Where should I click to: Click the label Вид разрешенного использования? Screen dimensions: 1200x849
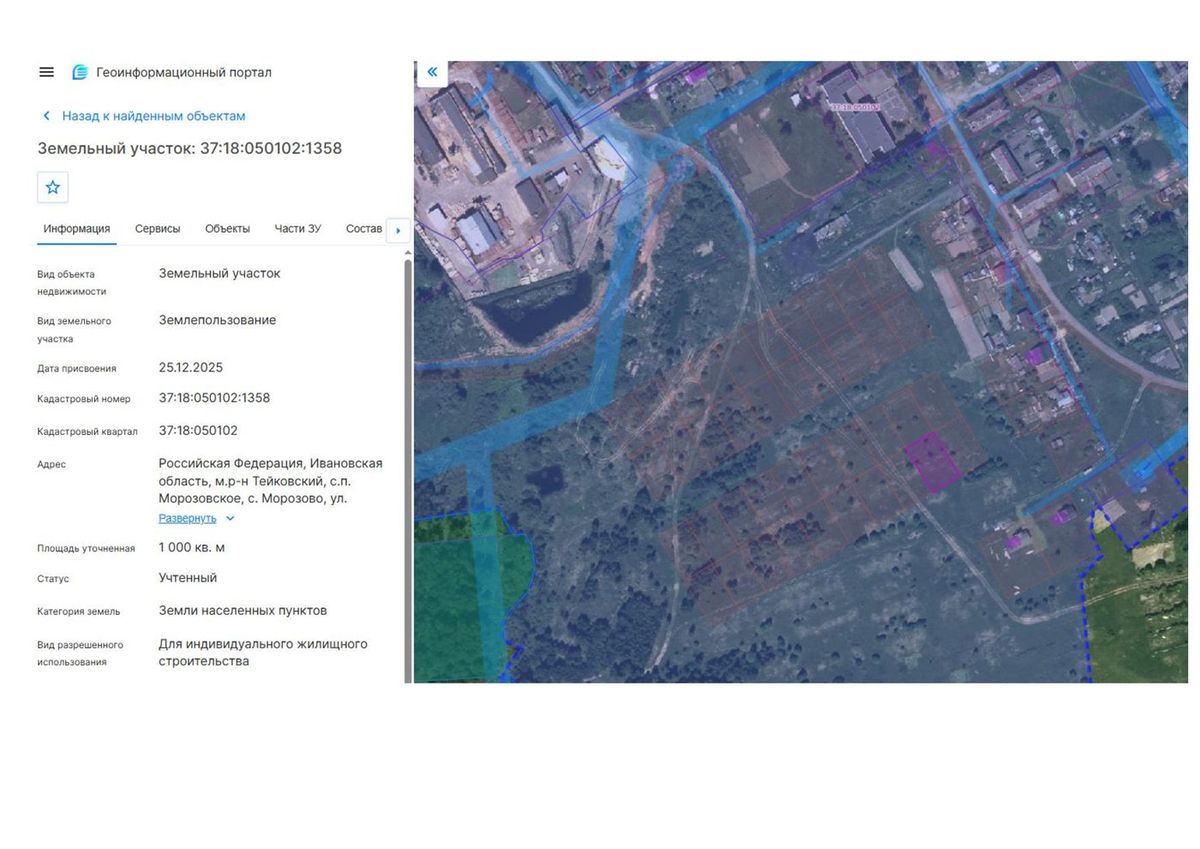(x=81, y=654)
